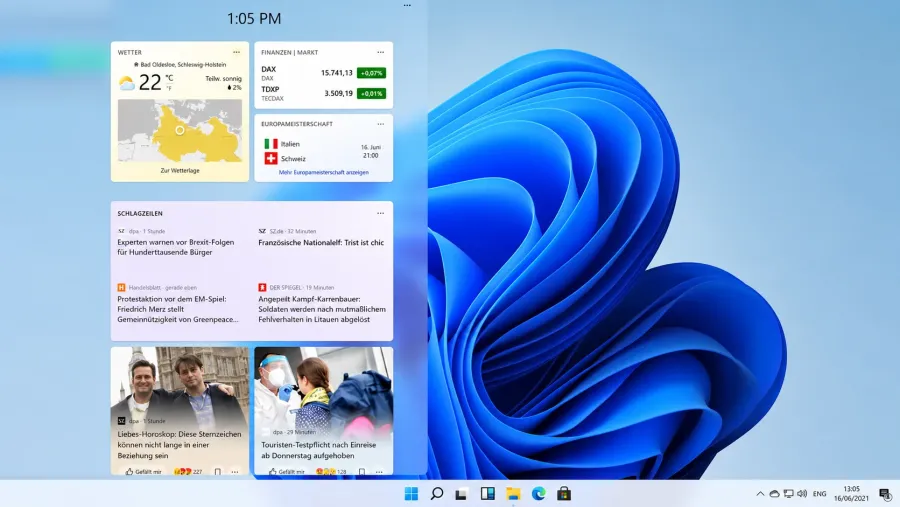Switch input language via ENG indicator
The width and height of the screenshot is (900, 507).
click(820, 494)
